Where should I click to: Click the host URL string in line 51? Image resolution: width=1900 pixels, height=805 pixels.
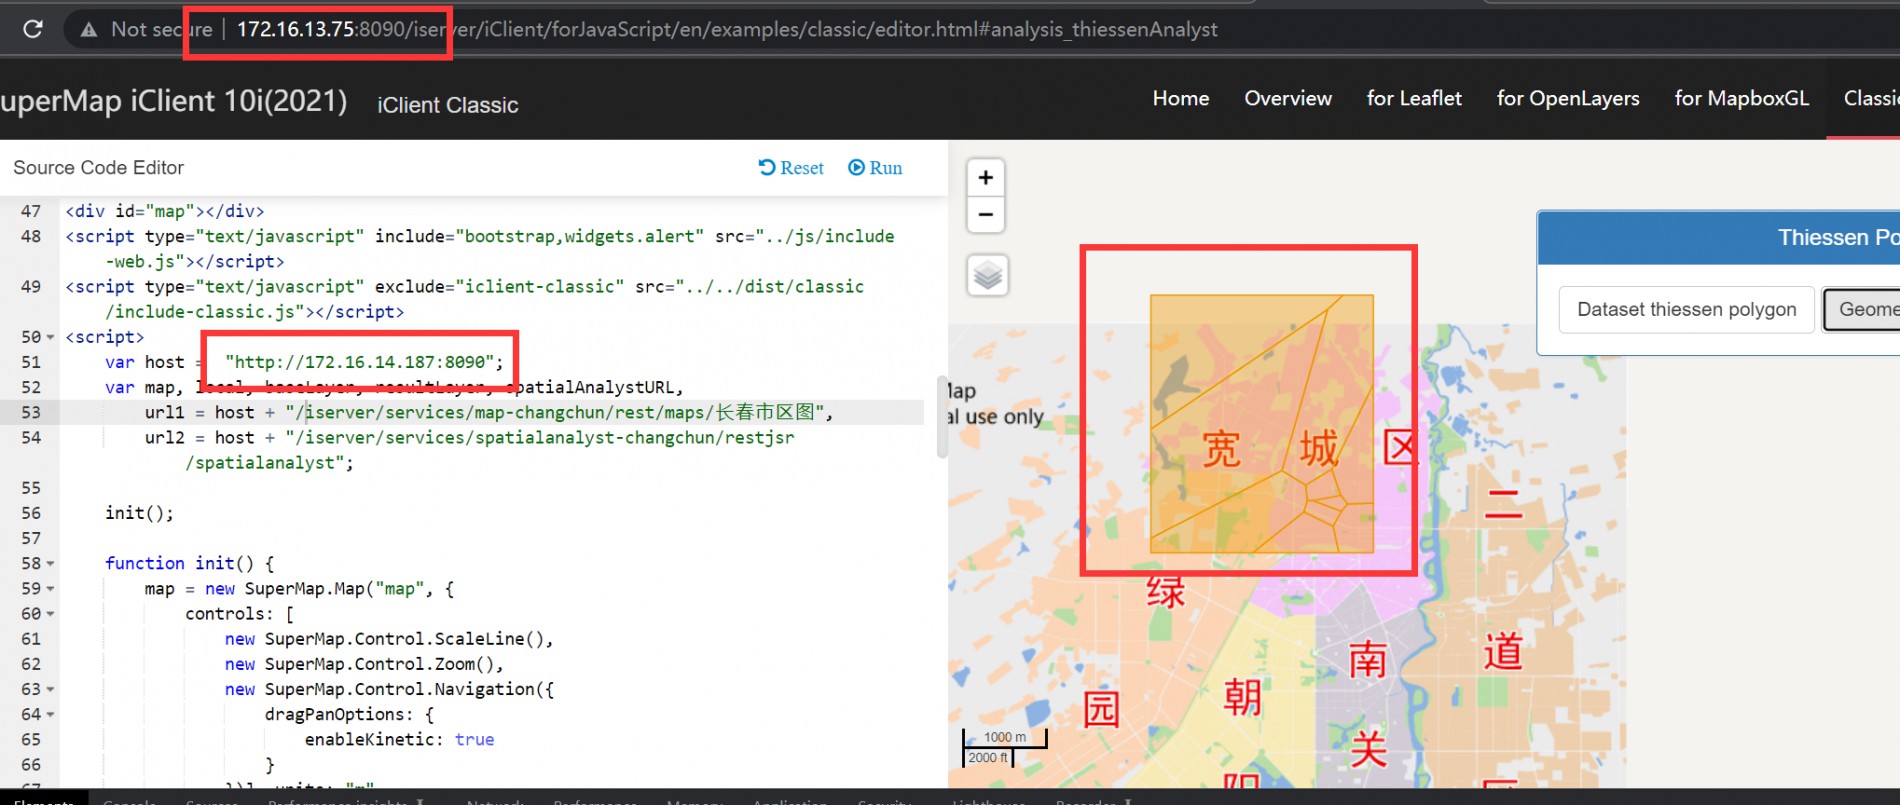click(x=360, y=362)
